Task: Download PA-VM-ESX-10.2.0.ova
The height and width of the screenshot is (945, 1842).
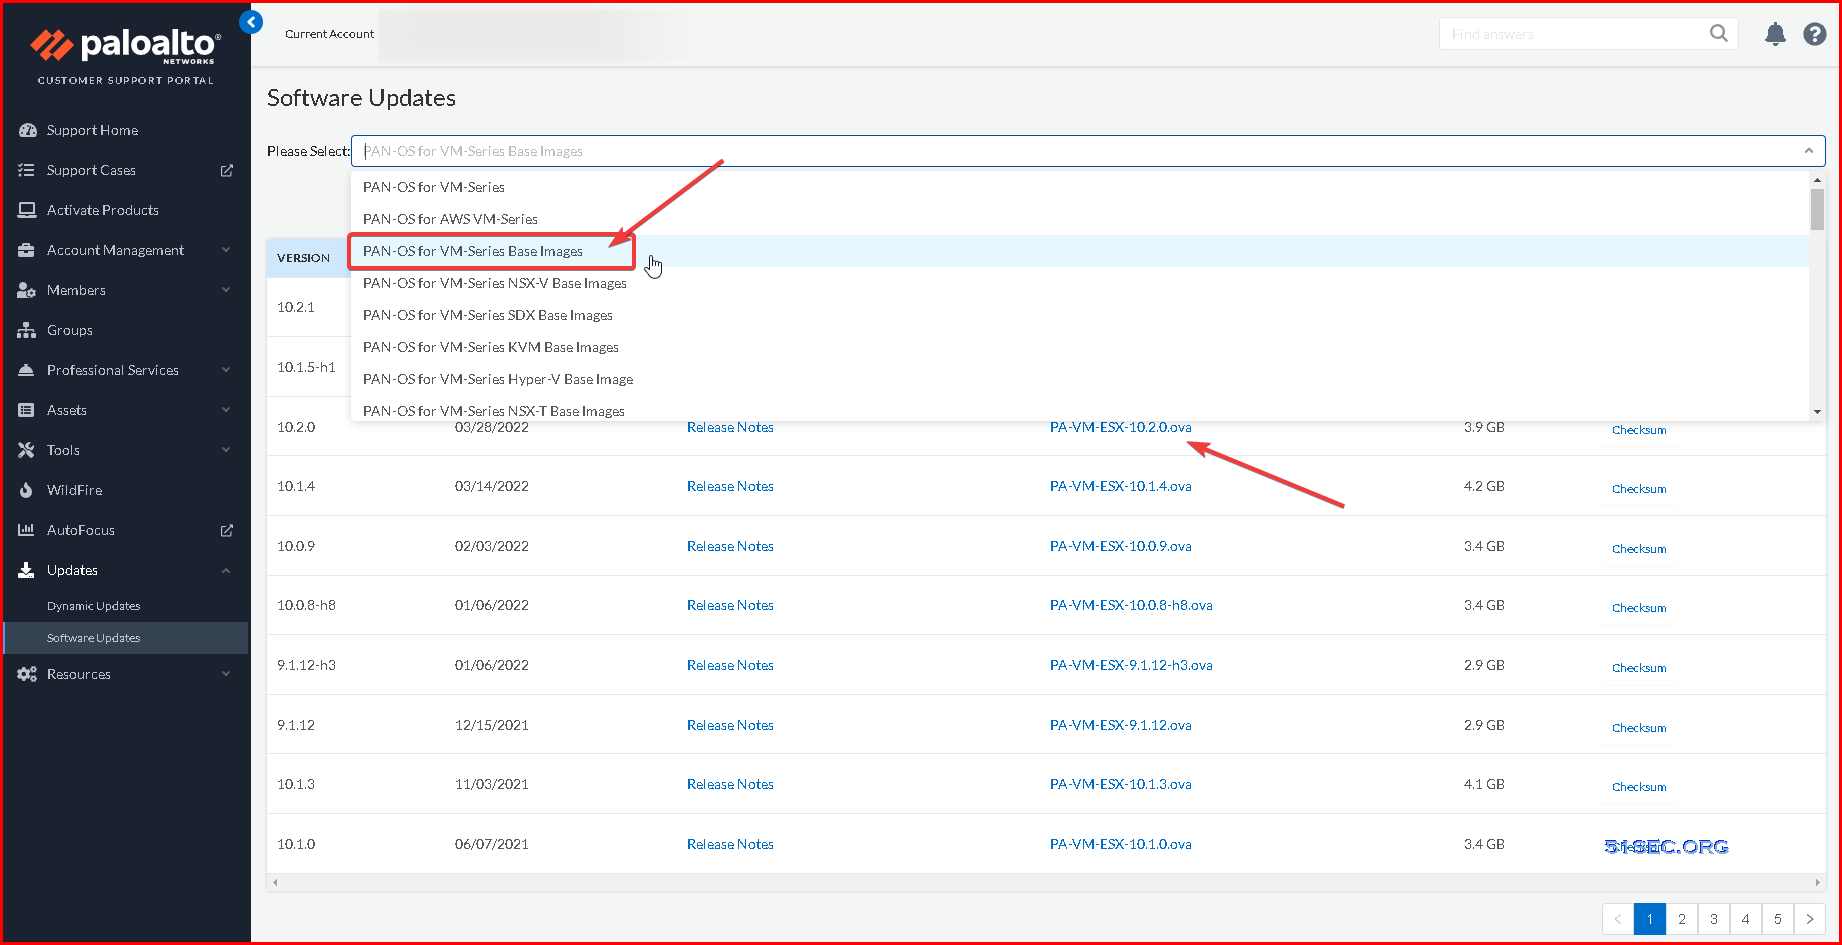Action: [x=1120, y=427]
